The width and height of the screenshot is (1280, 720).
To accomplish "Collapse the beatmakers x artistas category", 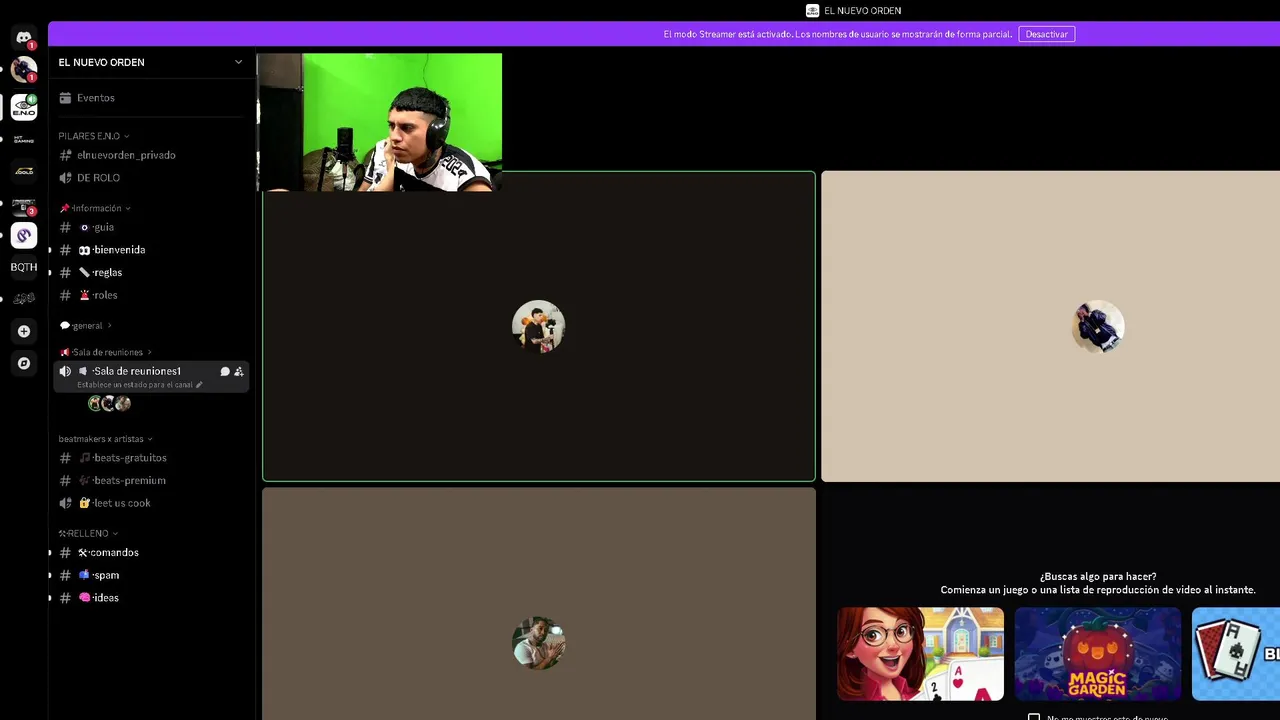I will (x=106, y=439).
